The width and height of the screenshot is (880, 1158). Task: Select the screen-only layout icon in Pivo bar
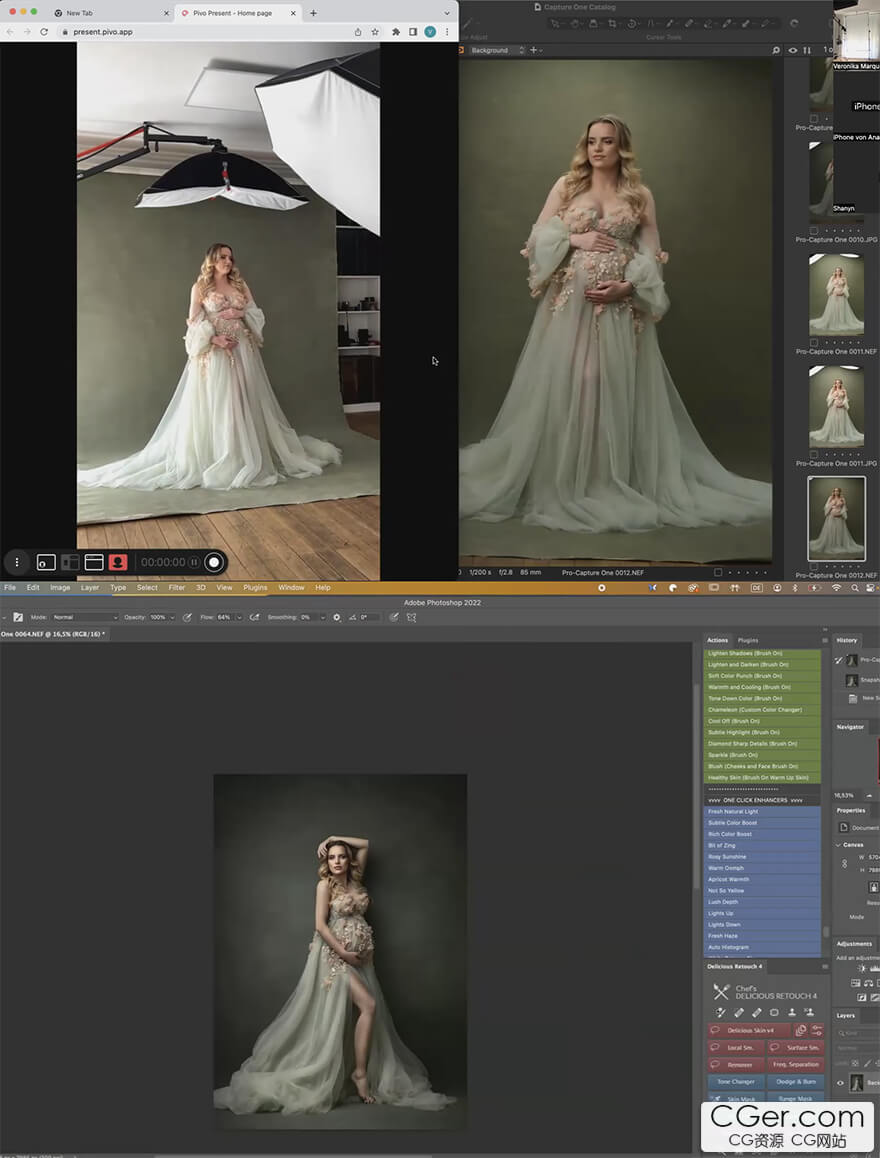46,562
